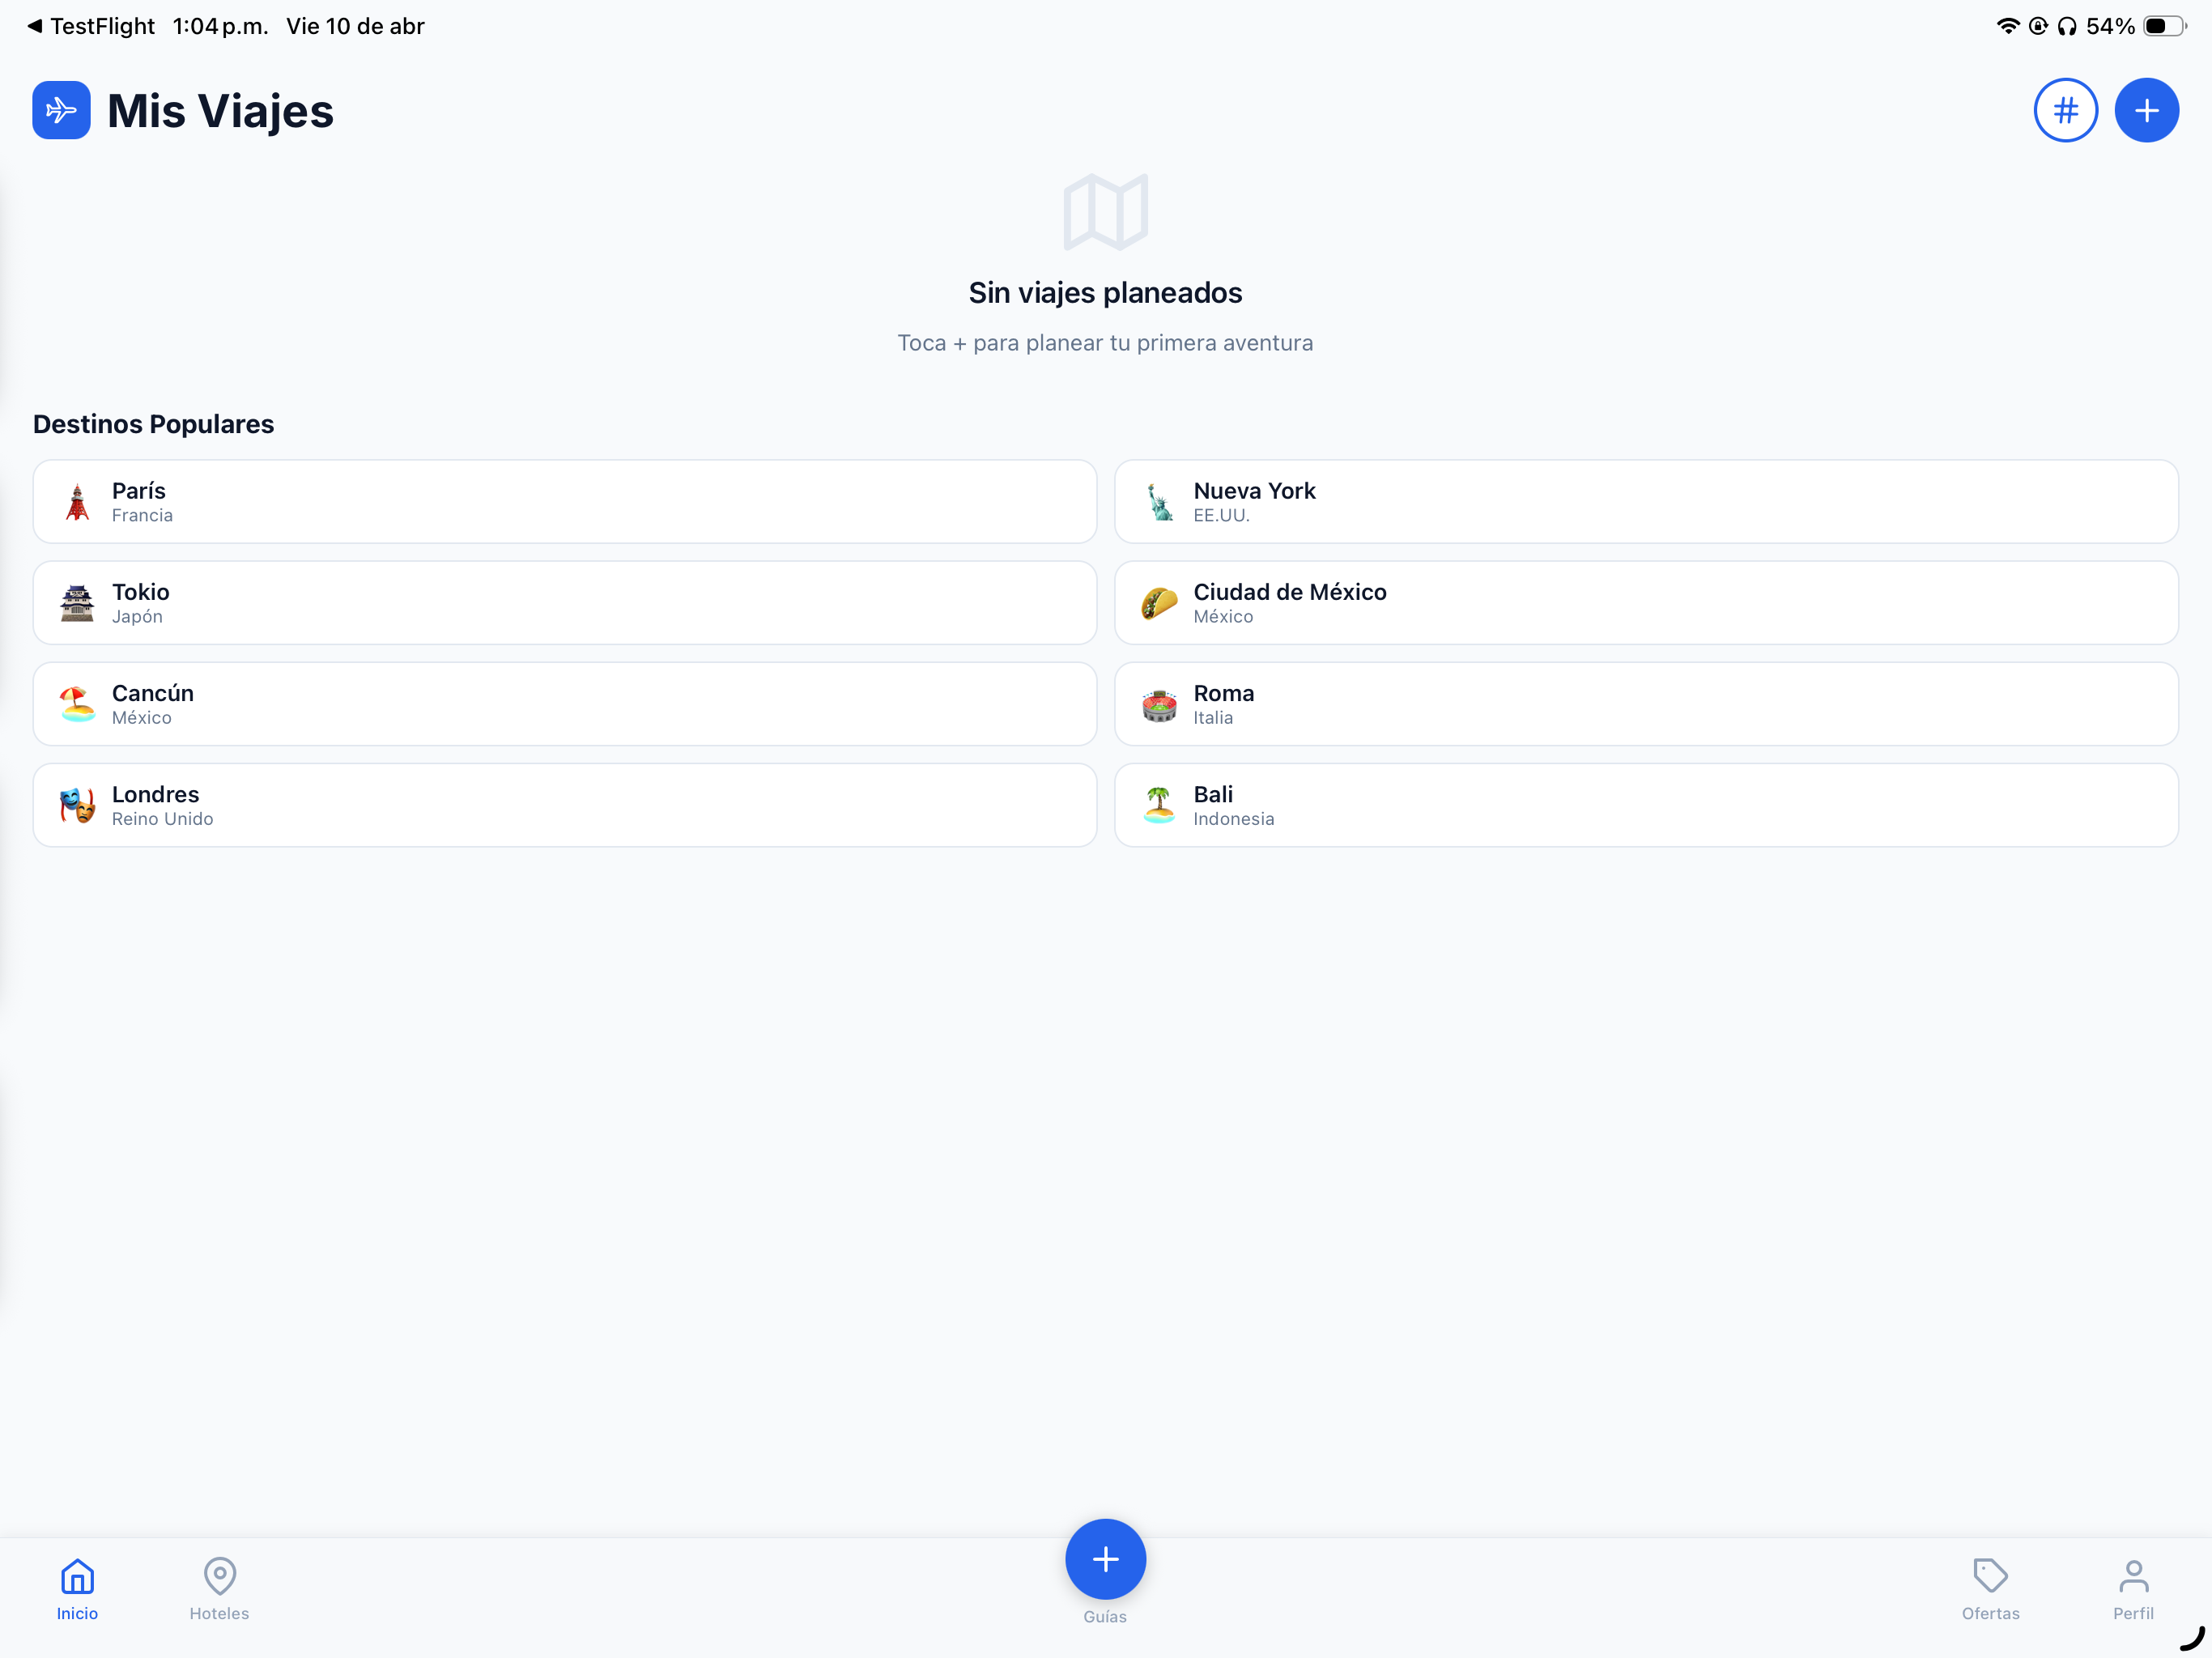The width and height of the screenshot is (2212, 1658).
Task: Tap the folded map empty-state icon
Action: [1105, 212]
